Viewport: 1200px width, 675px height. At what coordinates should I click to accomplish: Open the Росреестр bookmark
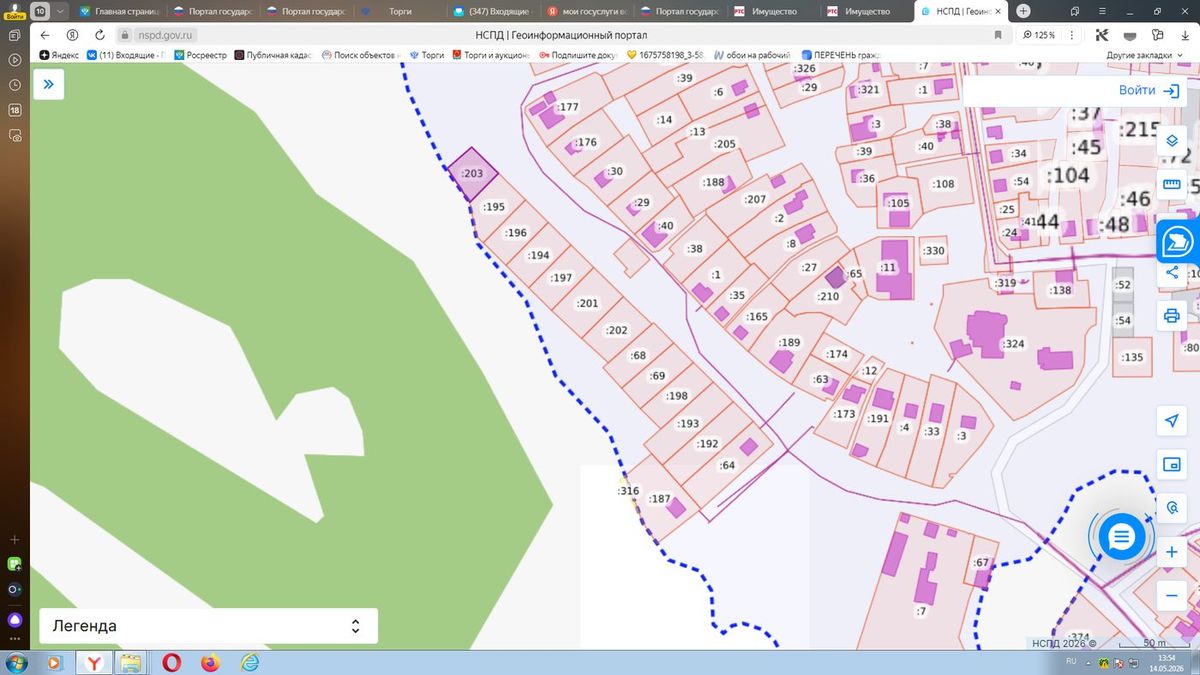pyautogui.click(x=201, y=55)
